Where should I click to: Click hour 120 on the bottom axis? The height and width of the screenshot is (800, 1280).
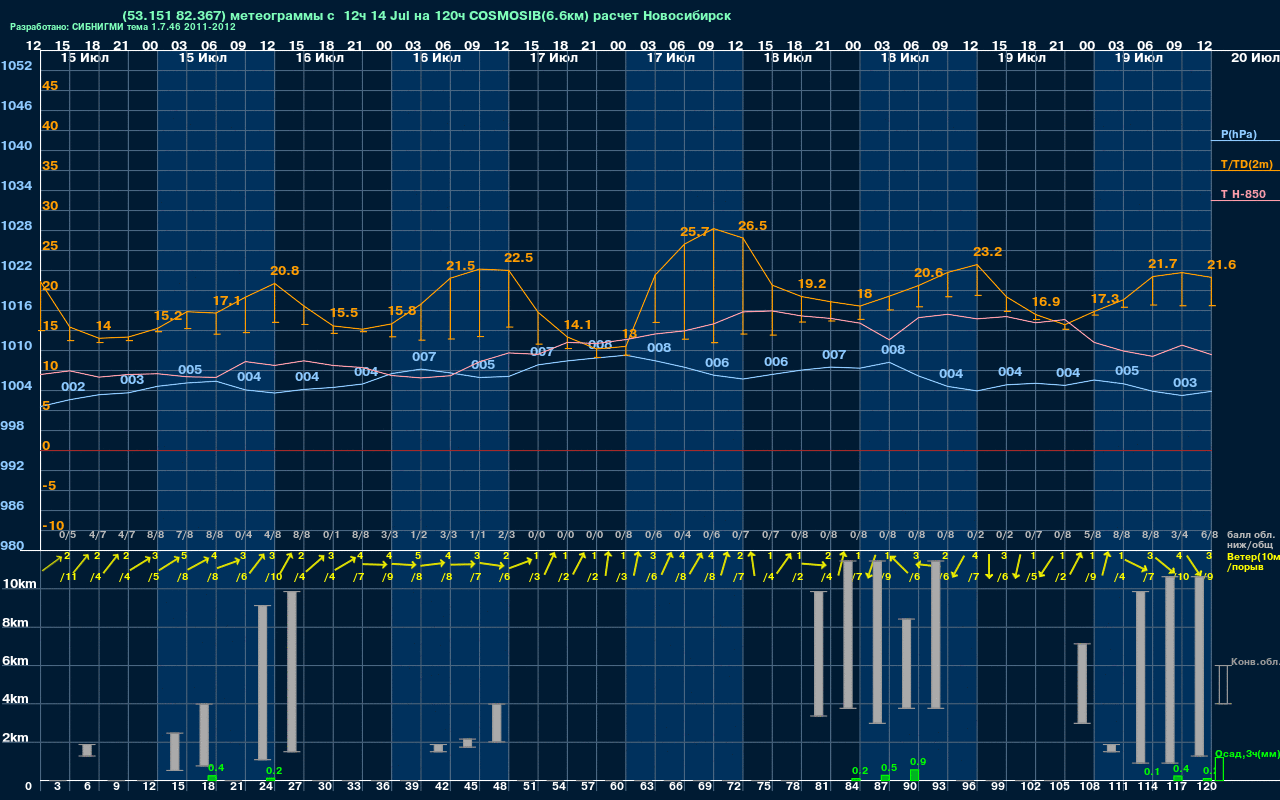pos(1206,787)
